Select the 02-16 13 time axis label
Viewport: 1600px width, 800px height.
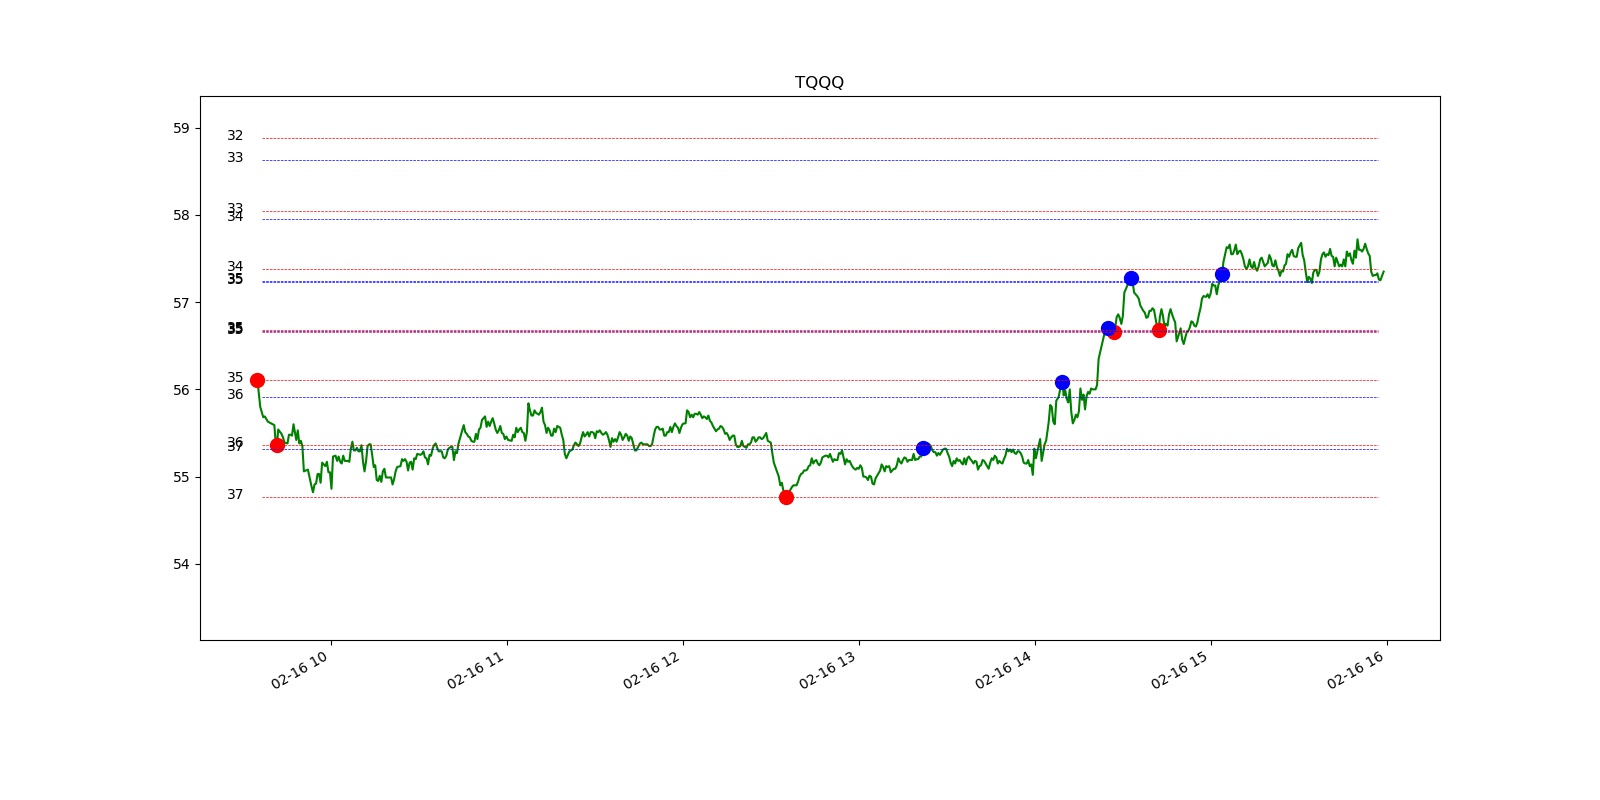tap(827, 670)
